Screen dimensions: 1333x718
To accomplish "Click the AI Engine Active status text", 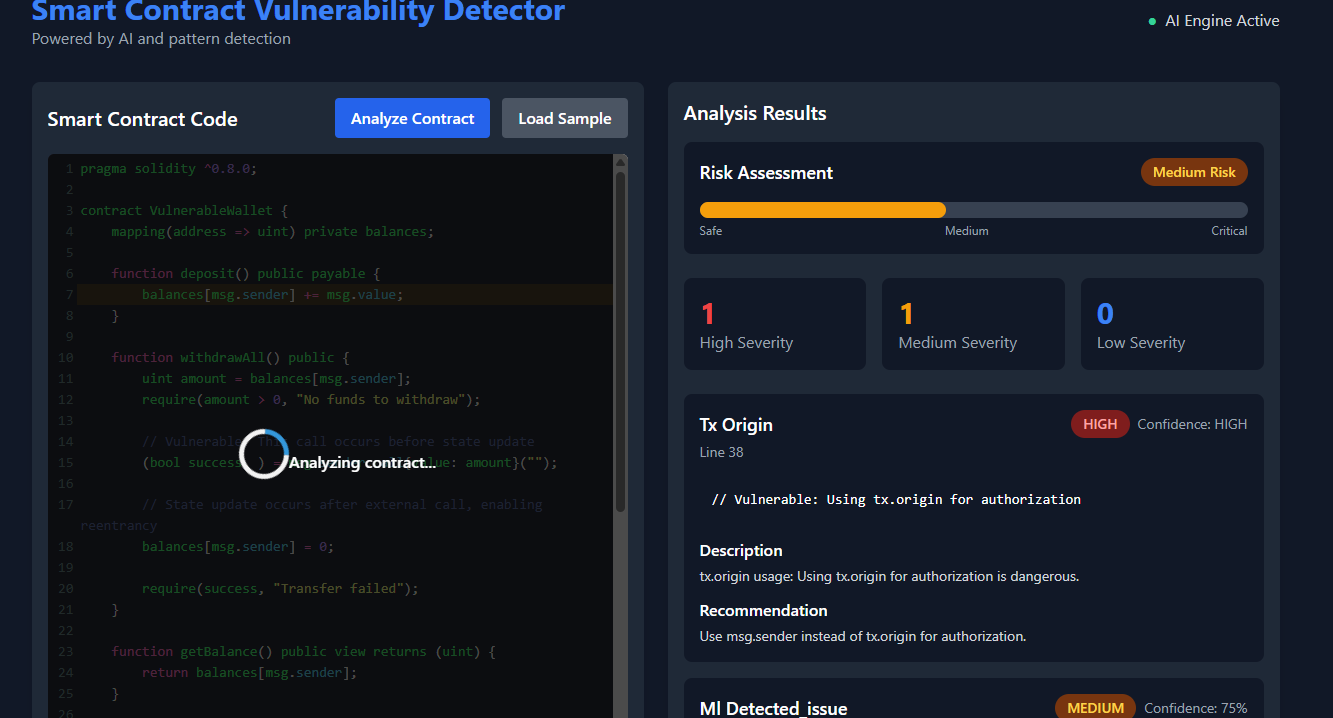I will (x=1222, y=21).
